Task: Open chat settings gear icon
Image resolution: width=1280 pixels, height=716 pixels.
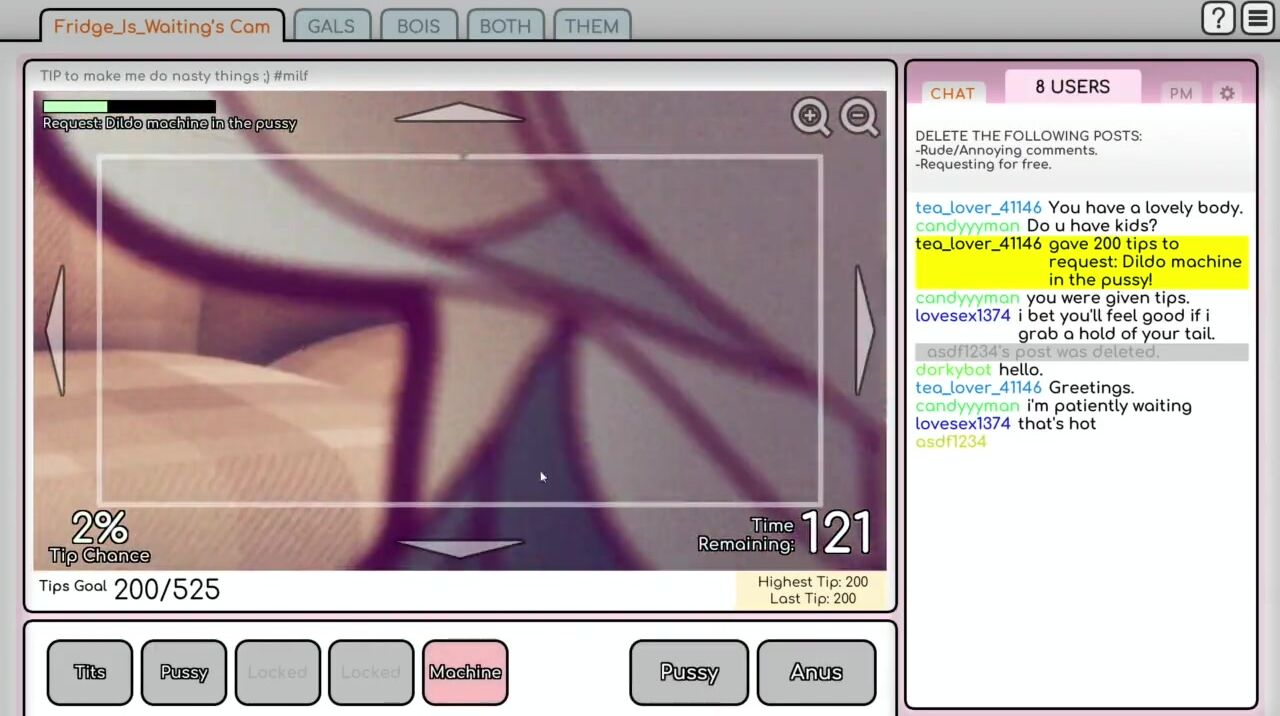Action: (x=1227, y=93)
